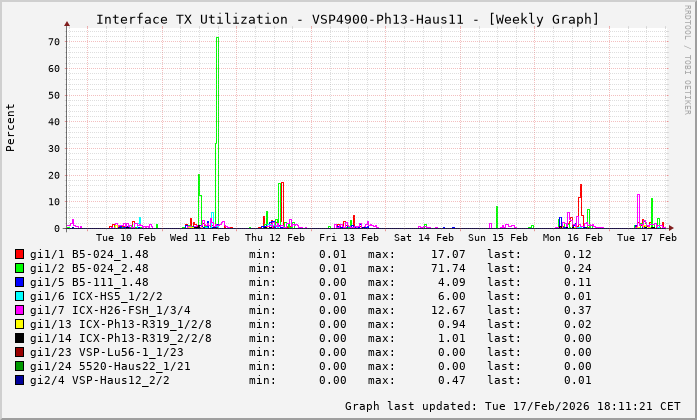697x420 pixels.
Task: Click the red gi1/1 legend swatch
Action: point(20,254)
